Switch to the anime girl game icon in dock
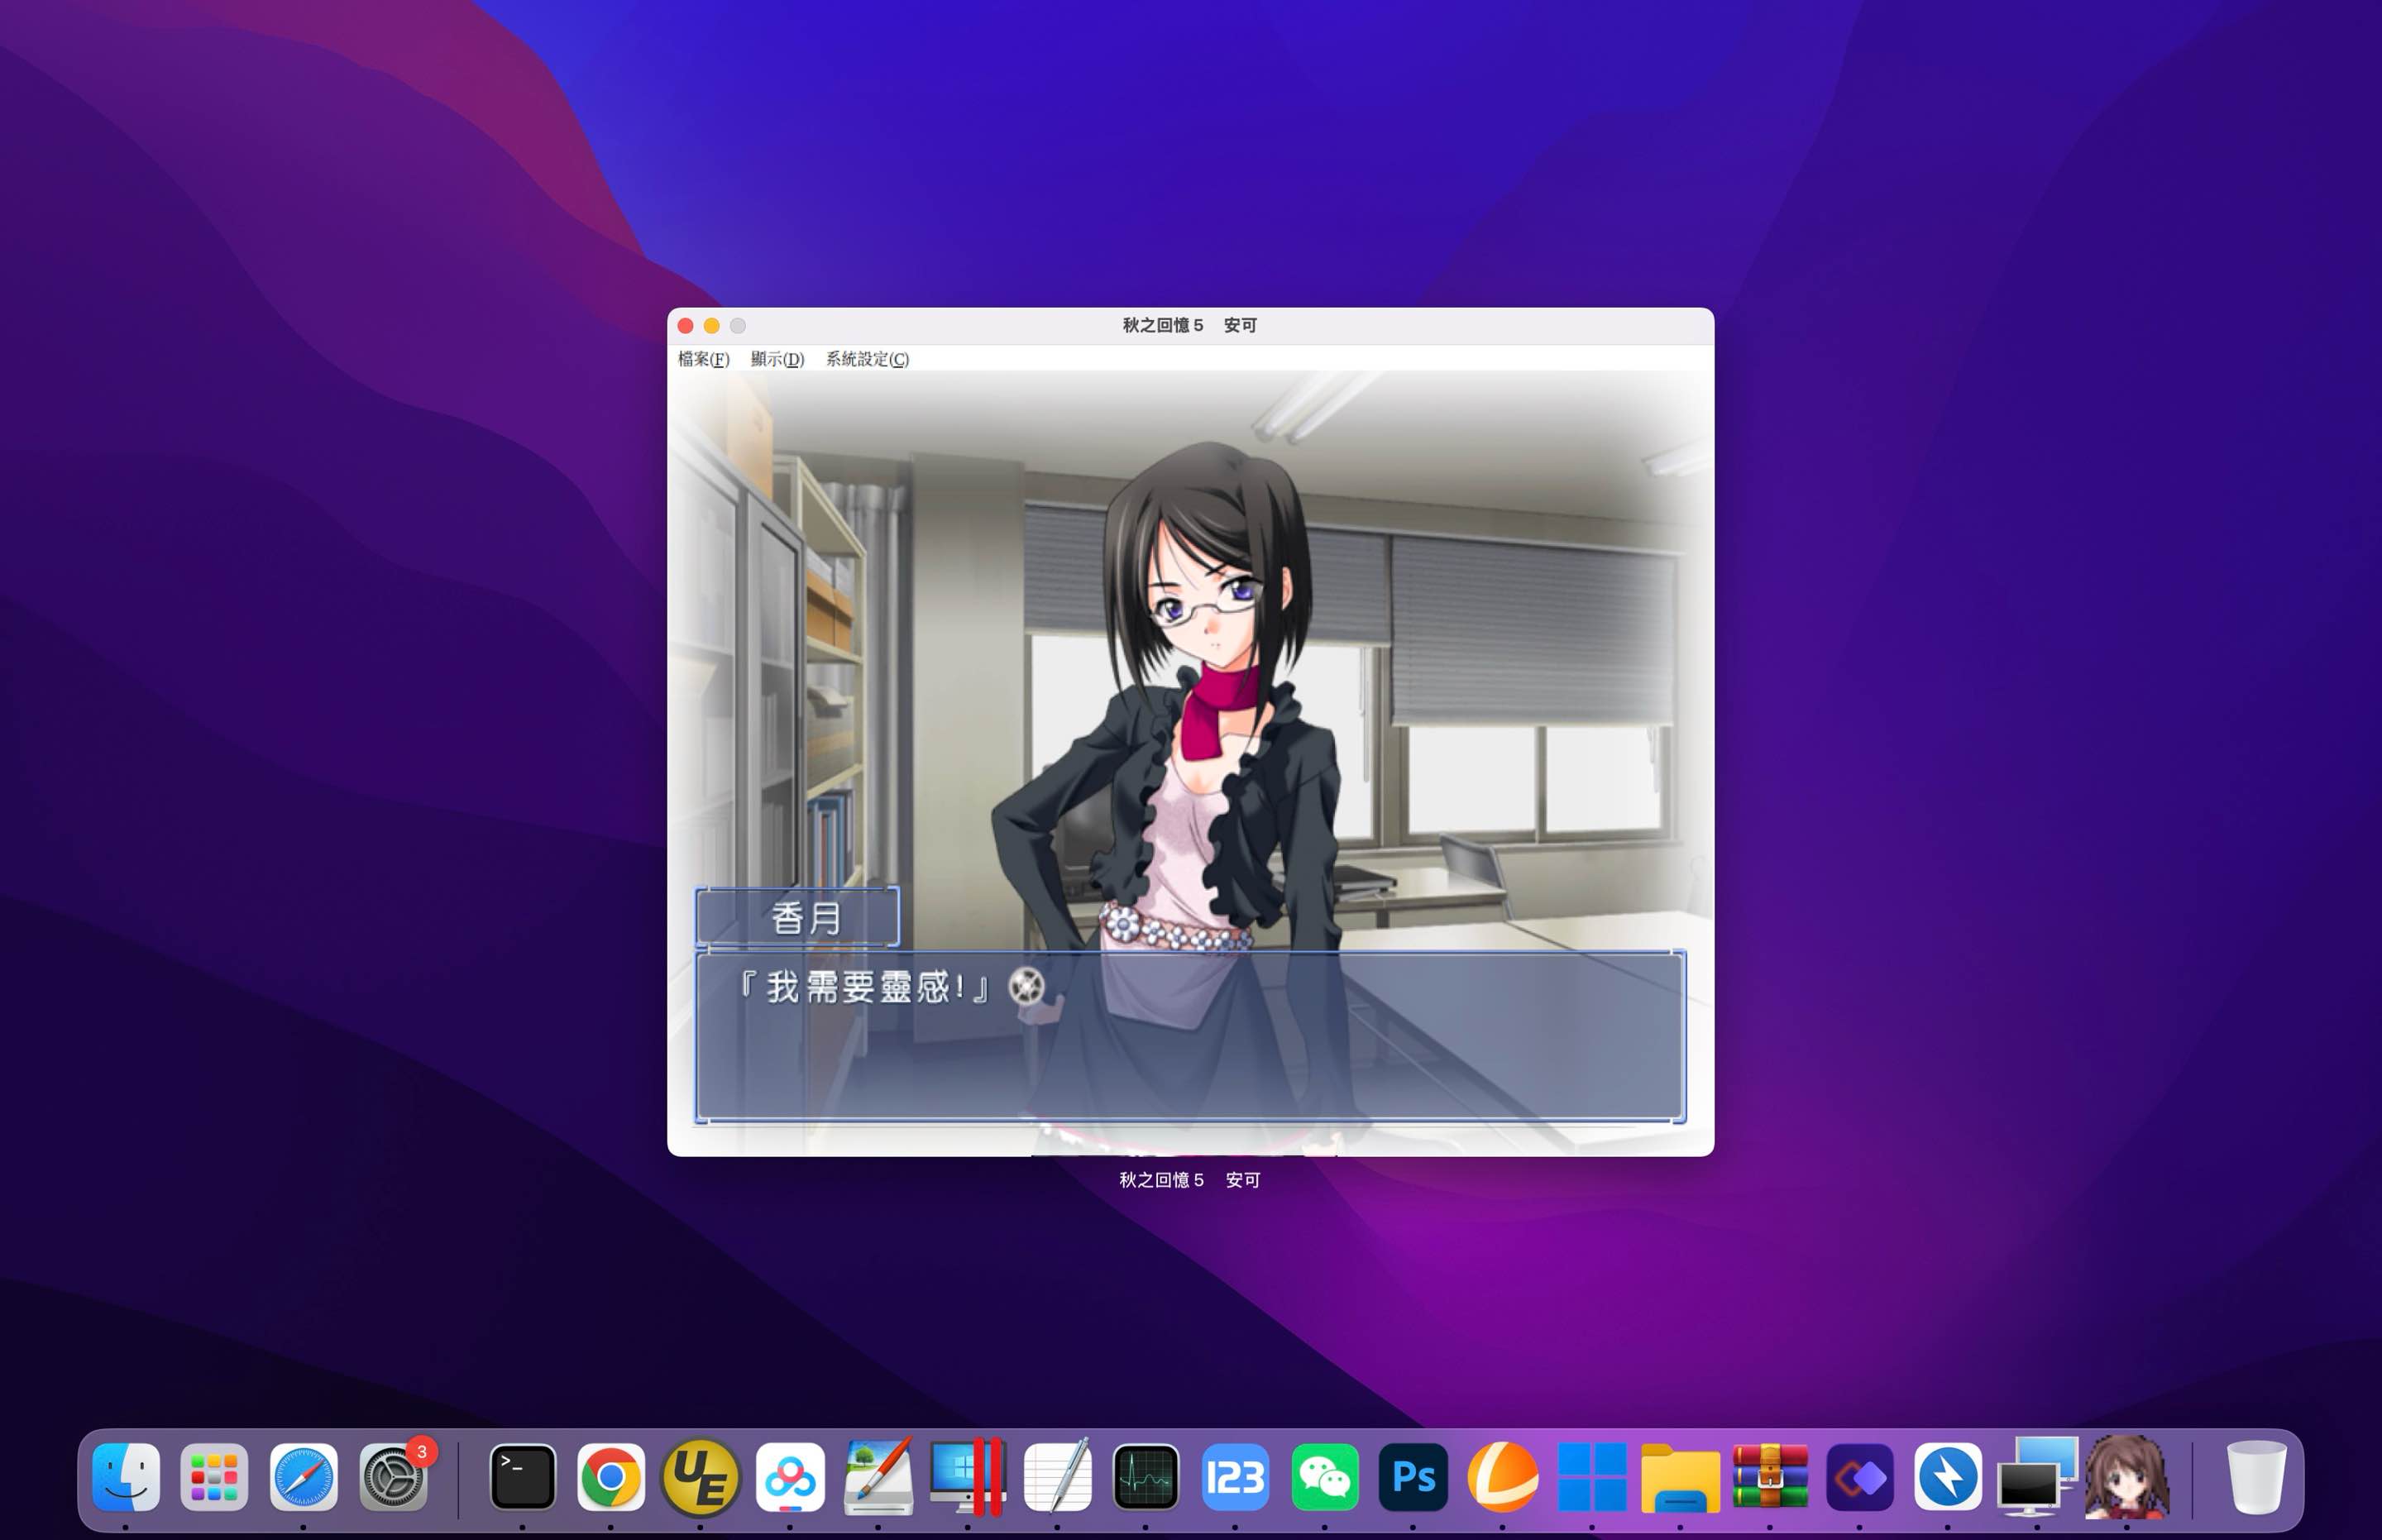2382x1540 pixels. click(x=2127, y=1476)
